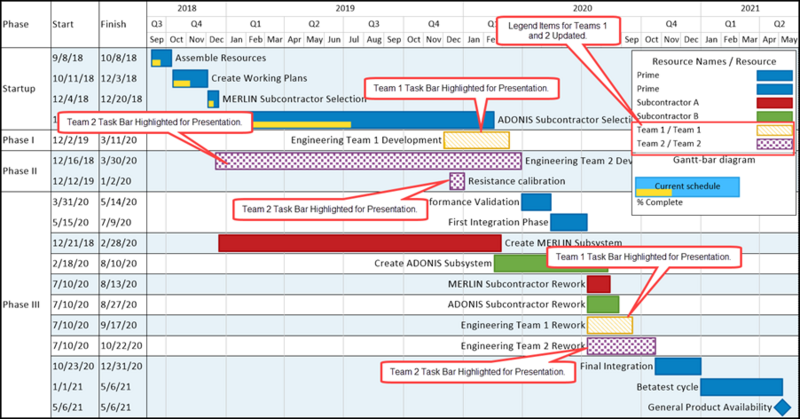Click the 10/23/20 start date cell
800x419 pixels.
click(73, 366)
